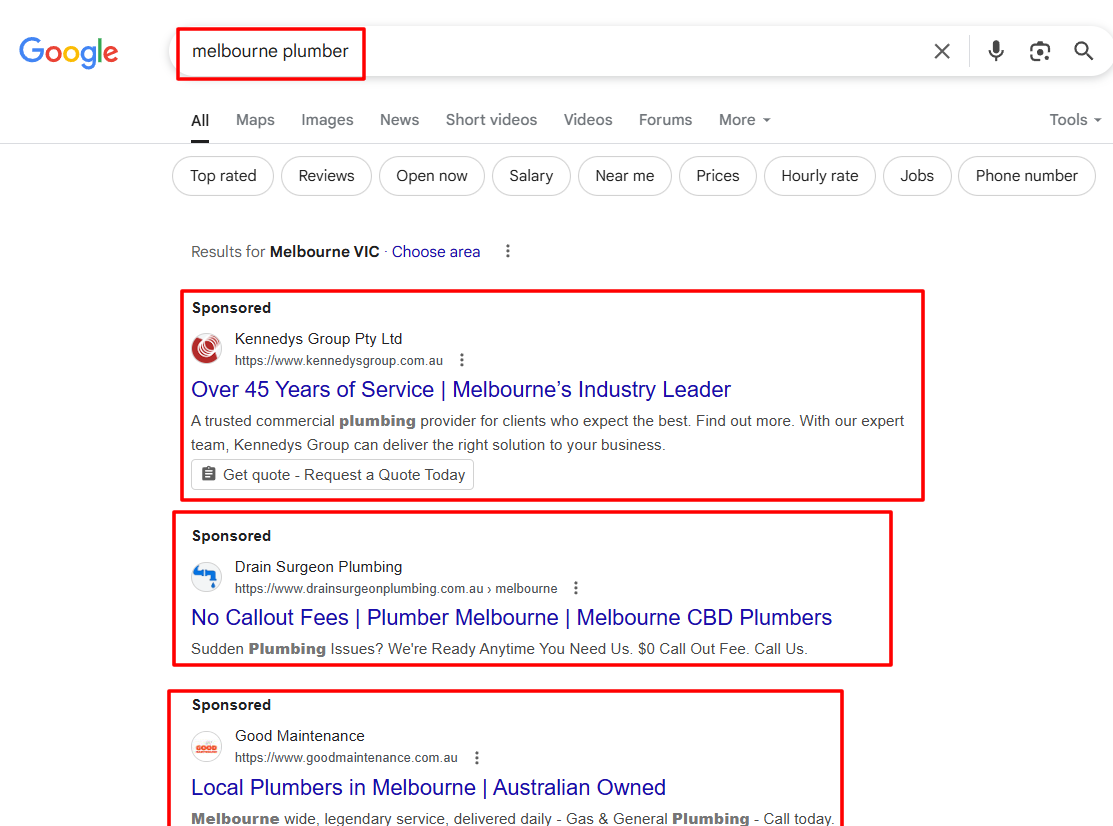Click the Good Maintenance favicon
The width and height of the screenshot is (1113, 826).
[x=207, y=747]
